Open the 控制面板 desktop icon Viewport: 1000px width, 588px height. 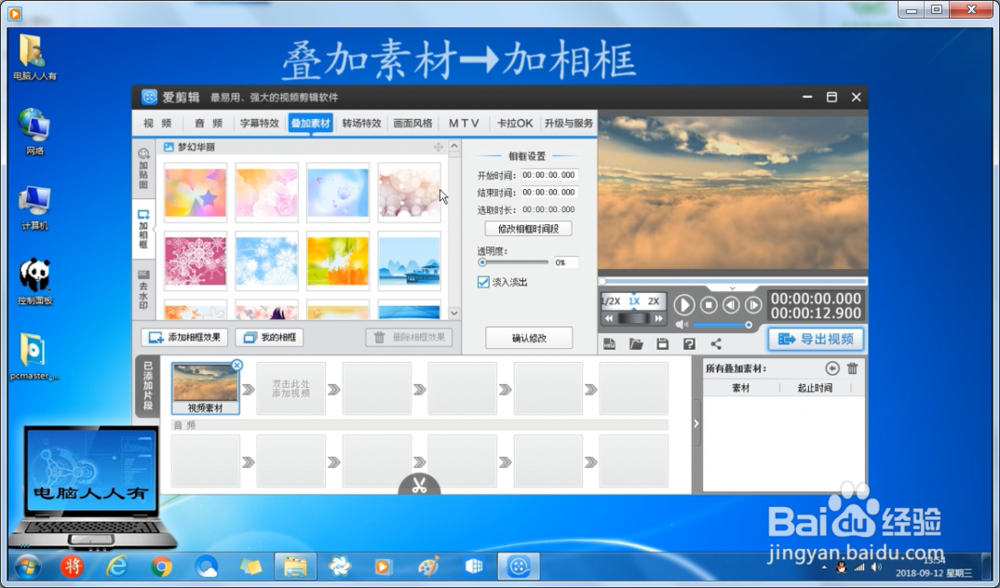pyautogui.click(x=34, y=282)
